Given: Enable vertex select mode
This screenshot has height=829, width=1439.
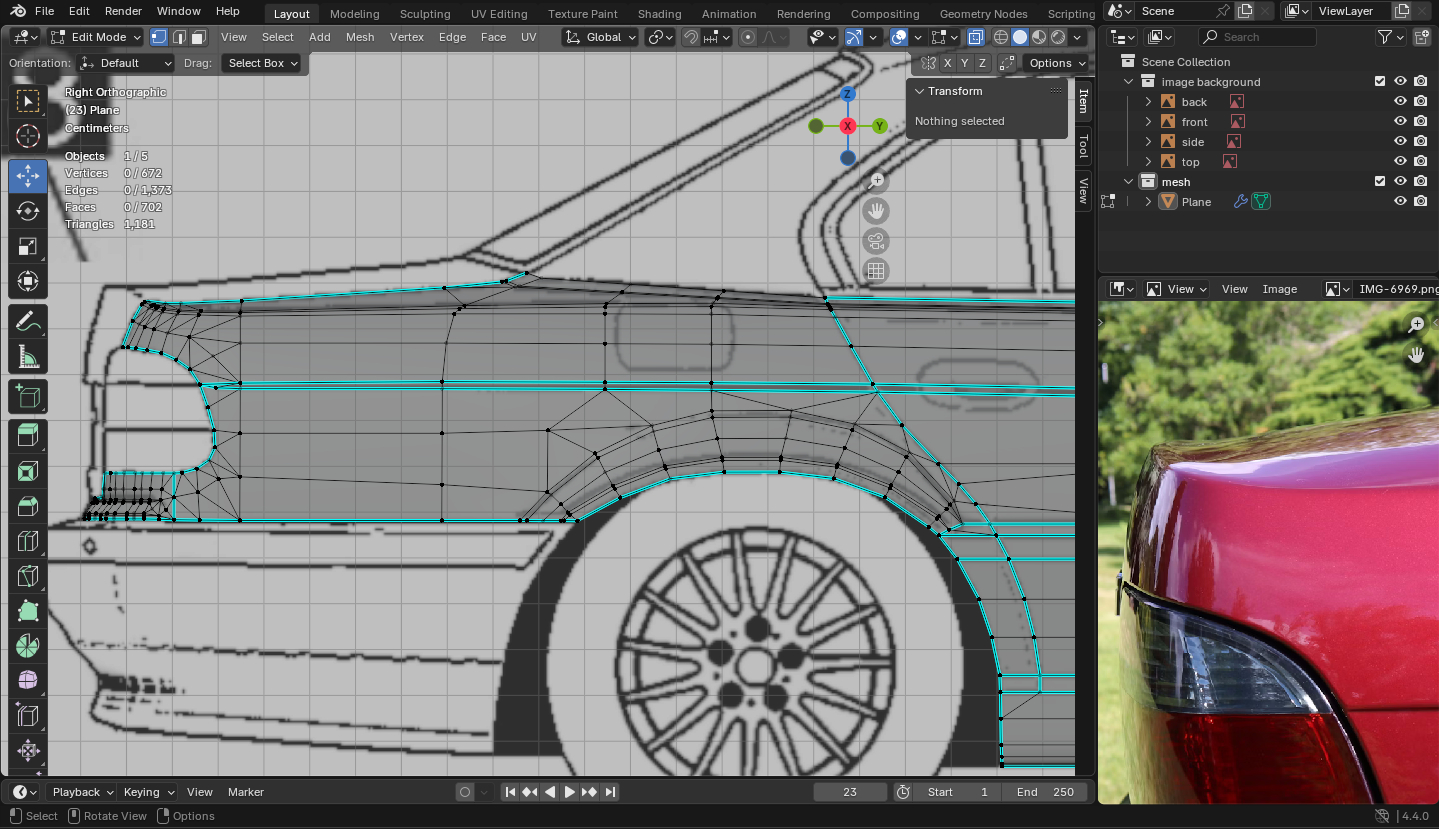Looking at the screenshot, I should point(159,37).
